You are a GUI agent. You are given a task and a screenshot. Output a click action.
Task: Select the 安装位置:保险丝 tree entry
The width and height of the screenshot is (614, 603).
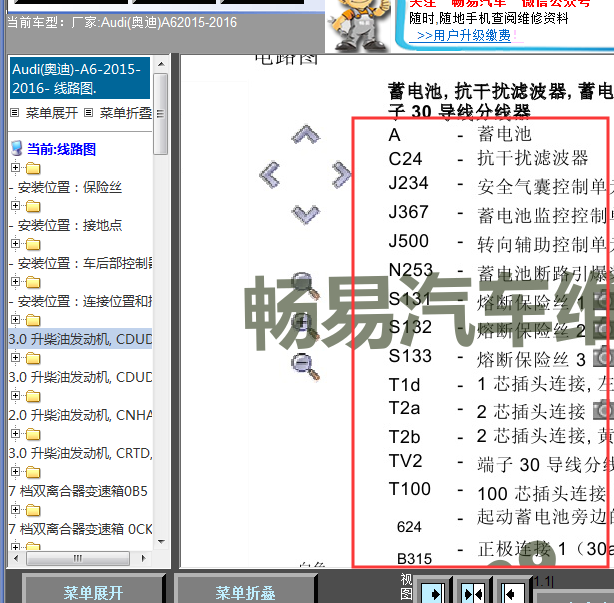tap(66, 187)
